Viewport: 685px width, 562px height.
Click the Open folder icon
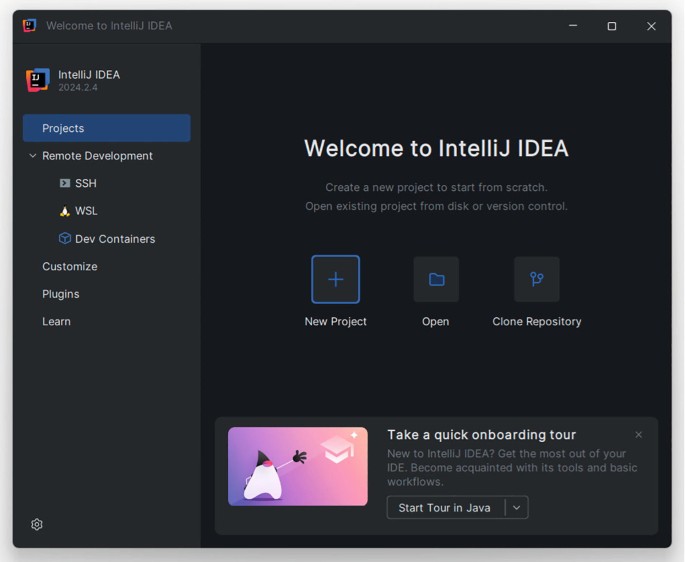[436, 280]
